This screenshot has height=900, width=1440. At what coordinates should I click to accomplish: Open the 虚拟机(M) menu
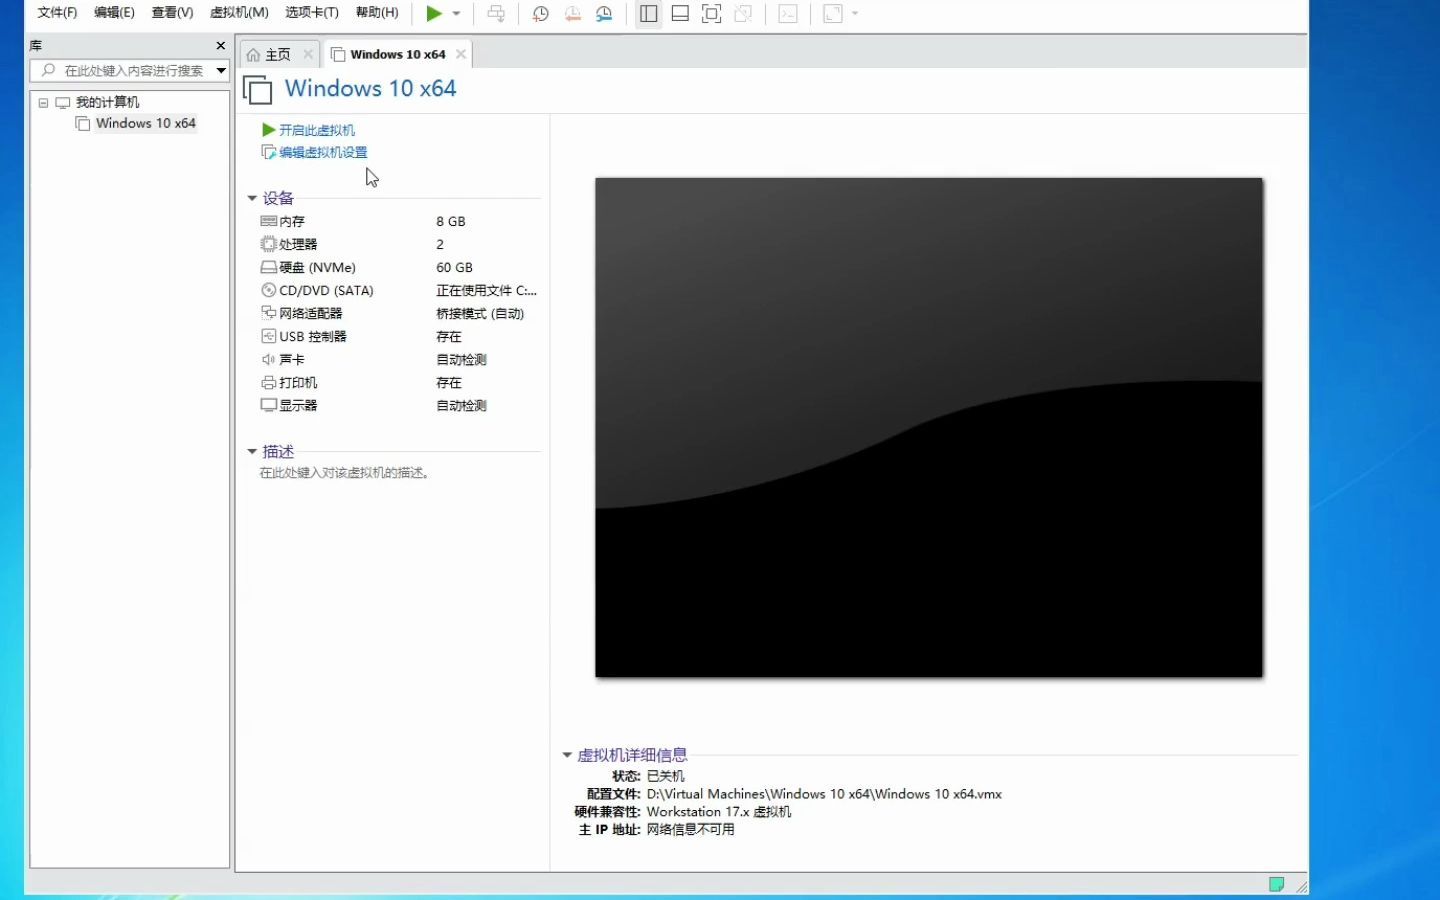[x=239, y=13]
